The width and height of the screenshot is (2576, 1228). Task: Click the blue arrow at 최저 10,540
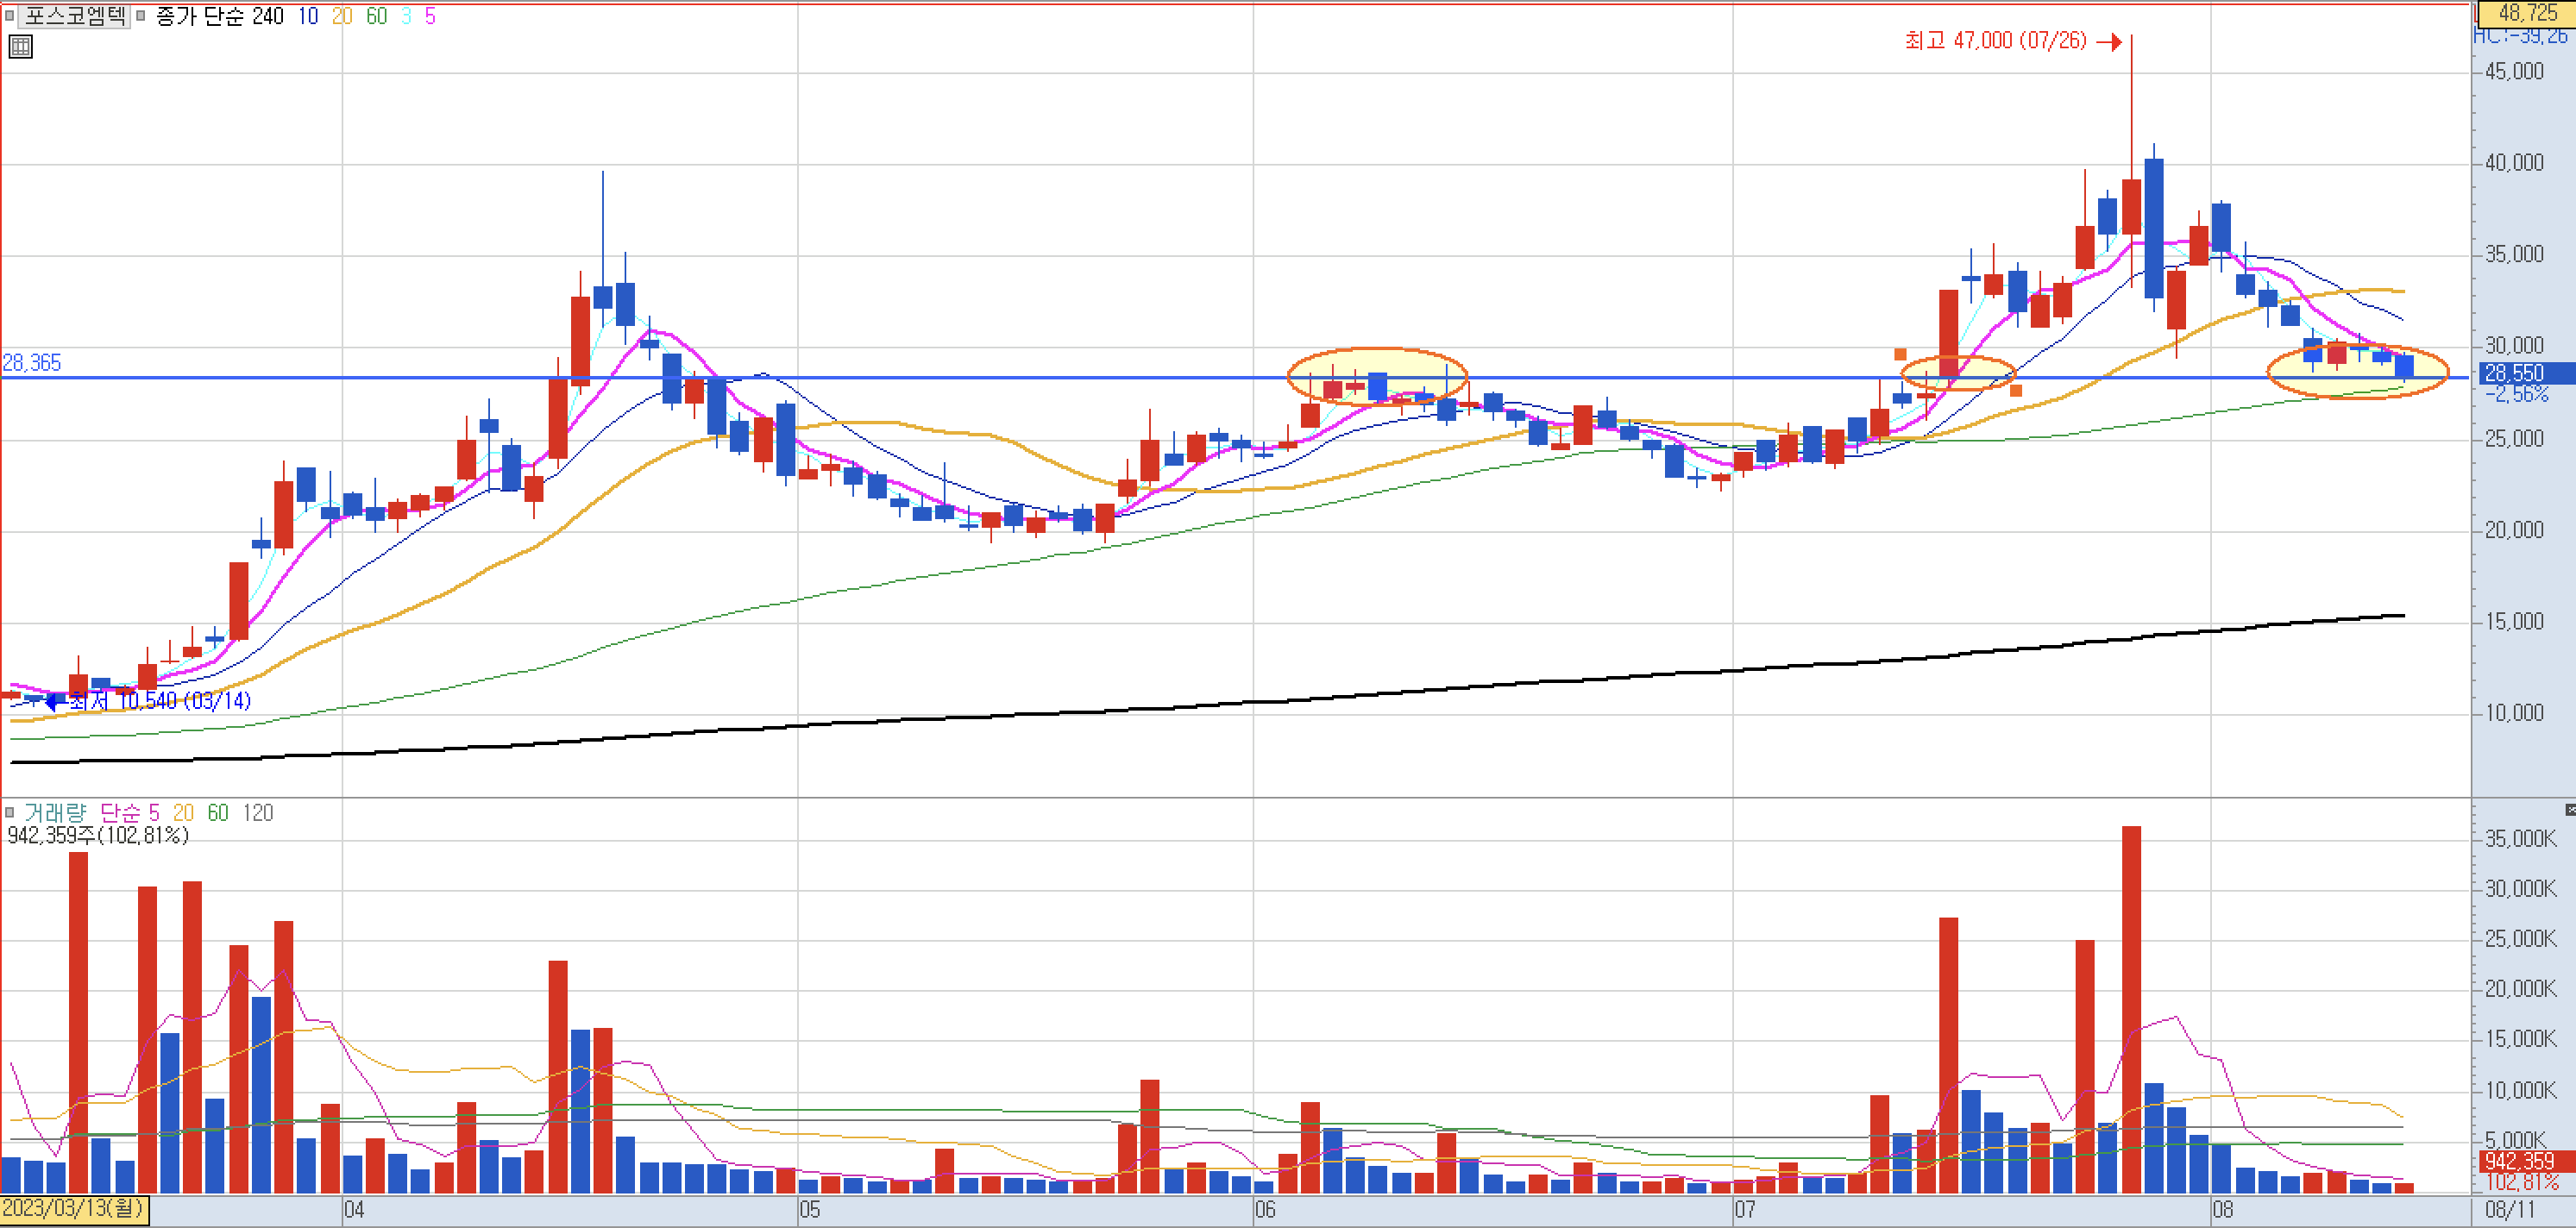[55, 702]
